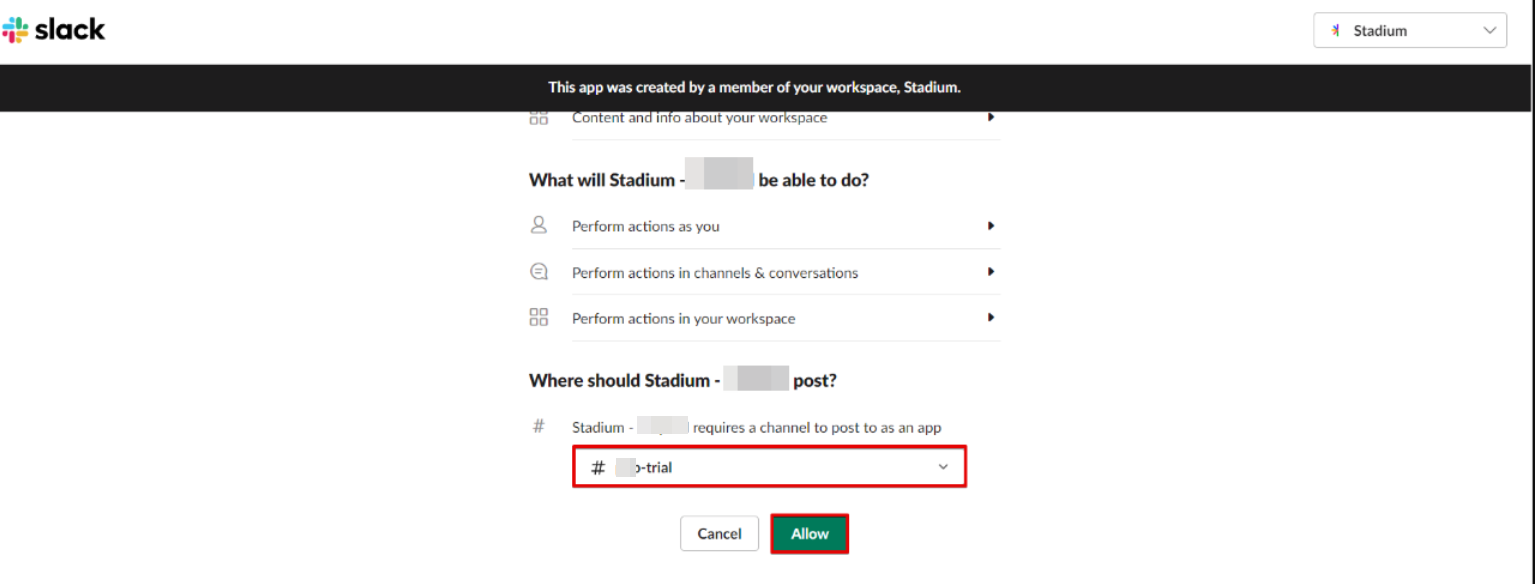Image resolution: width=1535 pixels, height=584 pixels.
Task: Click the hash symbol inside the channel selector
Action: click(x=598, y=467)
